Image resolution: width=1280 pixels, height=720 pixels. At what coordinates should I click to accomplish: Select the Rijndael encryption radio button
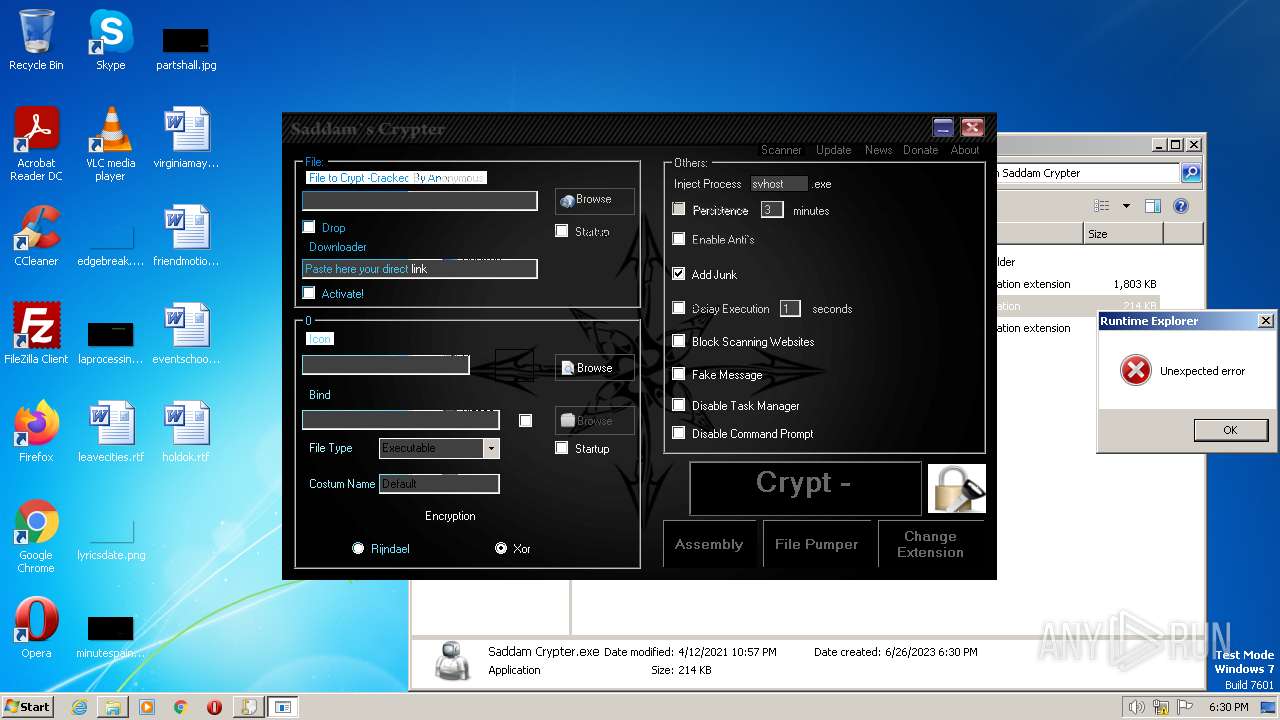(358, 548)
